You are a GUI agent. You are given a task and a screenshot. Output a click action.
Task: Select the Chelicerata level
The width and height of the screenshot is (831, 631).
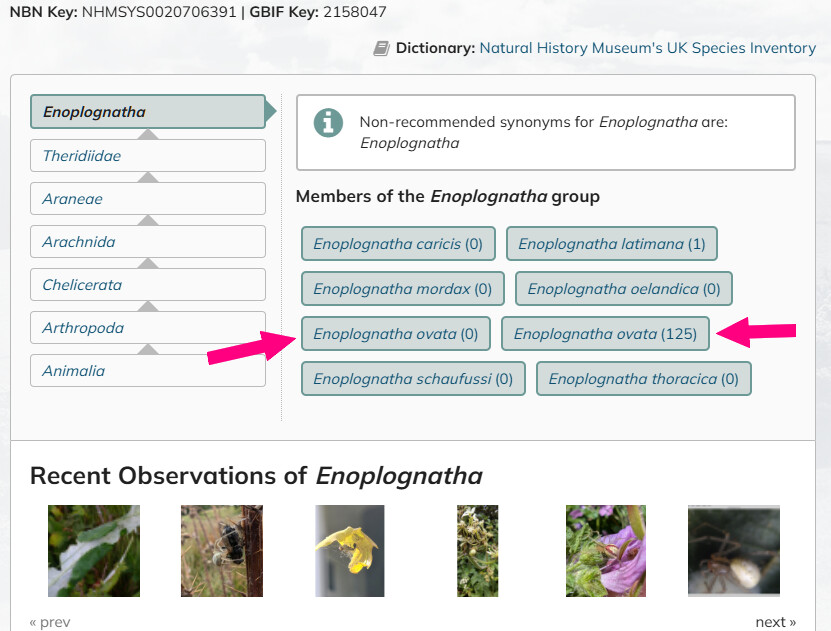coord(148,285)
